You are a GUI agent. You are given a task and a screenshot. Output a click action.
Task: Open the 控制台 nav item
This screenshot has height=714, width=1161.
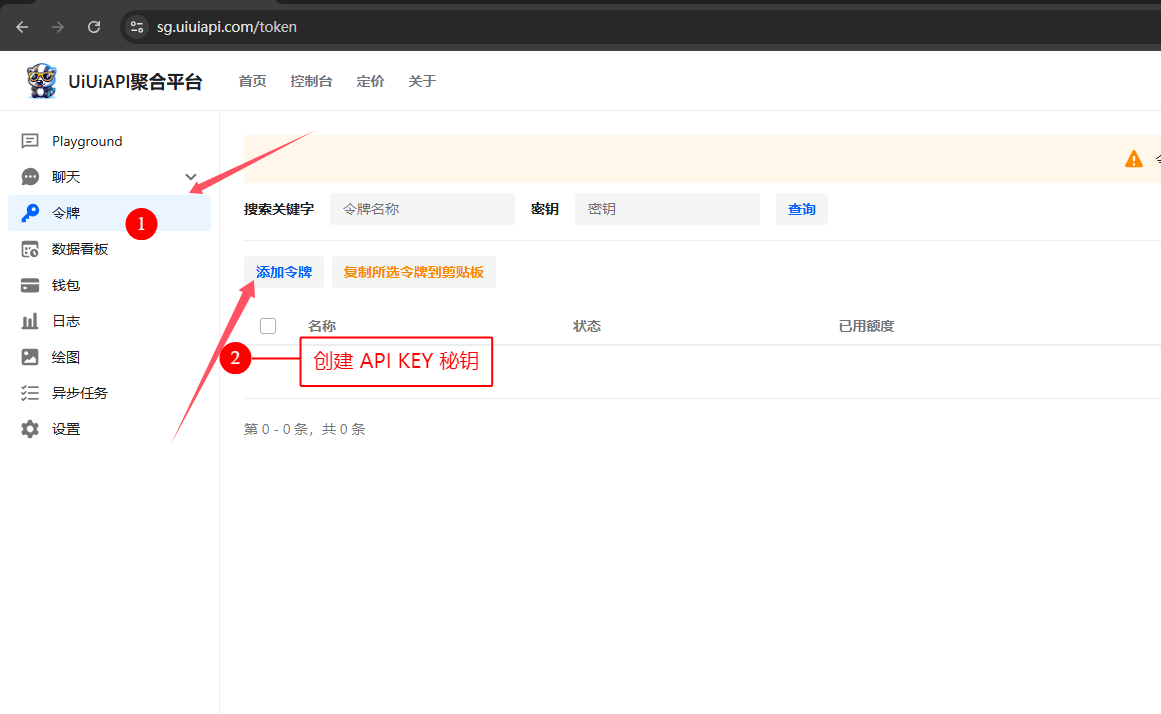click(311, 81)
